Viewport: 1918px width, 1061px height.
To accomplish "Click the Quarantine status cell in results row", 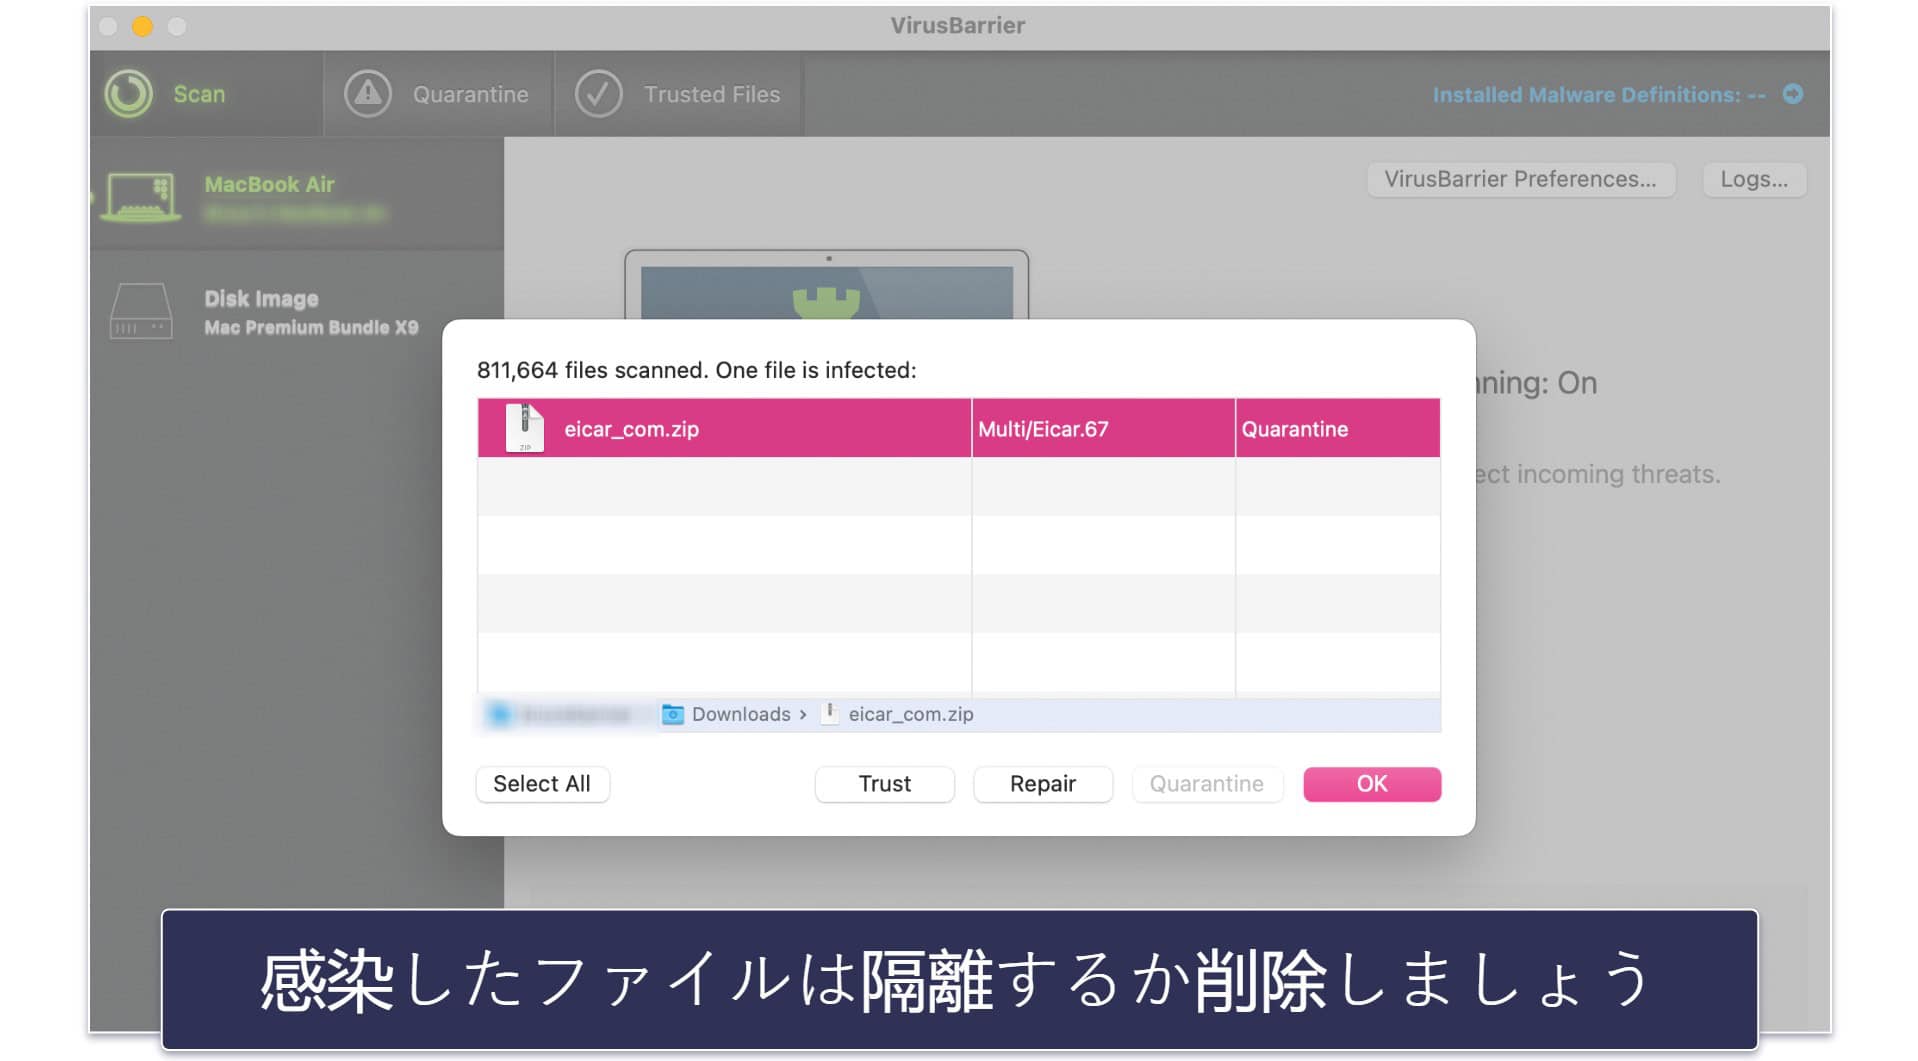I will 1338,428.
